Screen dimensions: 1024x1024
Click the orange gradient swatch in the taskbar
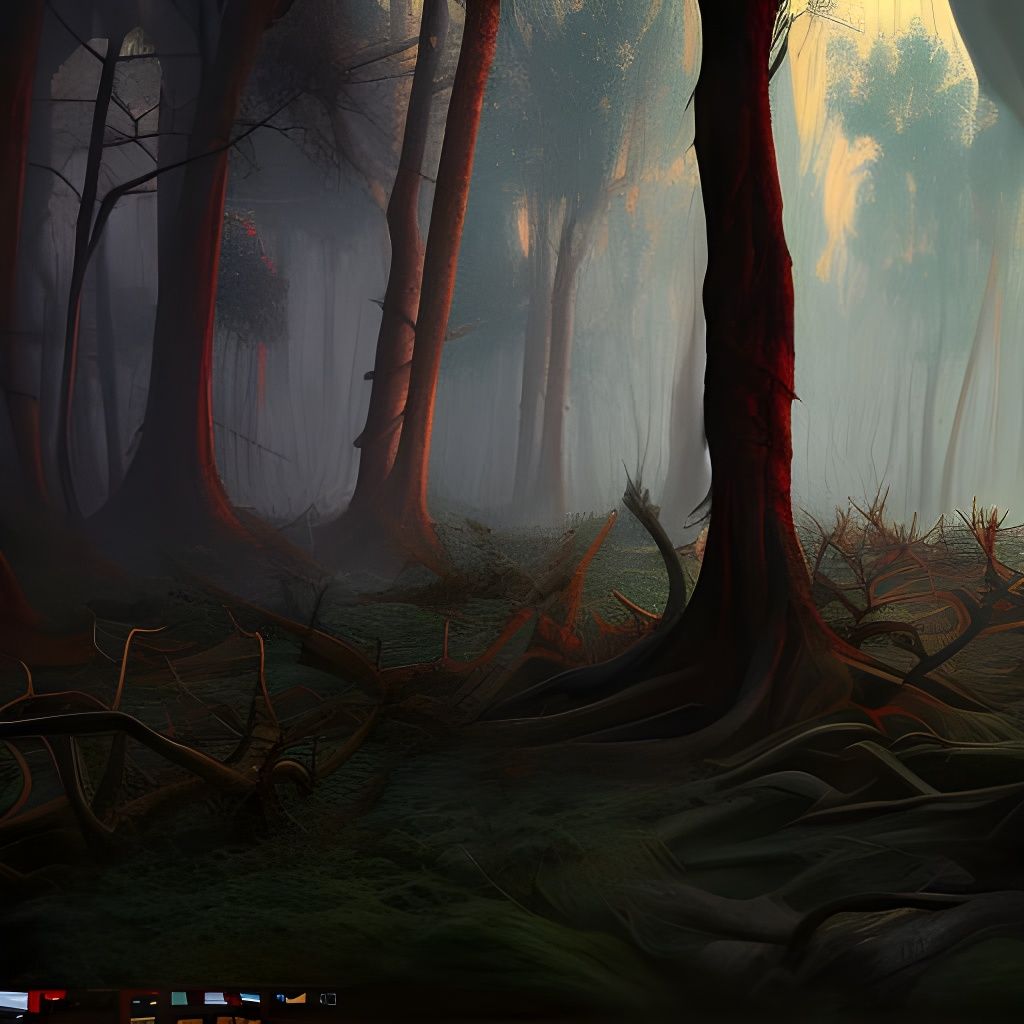[296, 997]
